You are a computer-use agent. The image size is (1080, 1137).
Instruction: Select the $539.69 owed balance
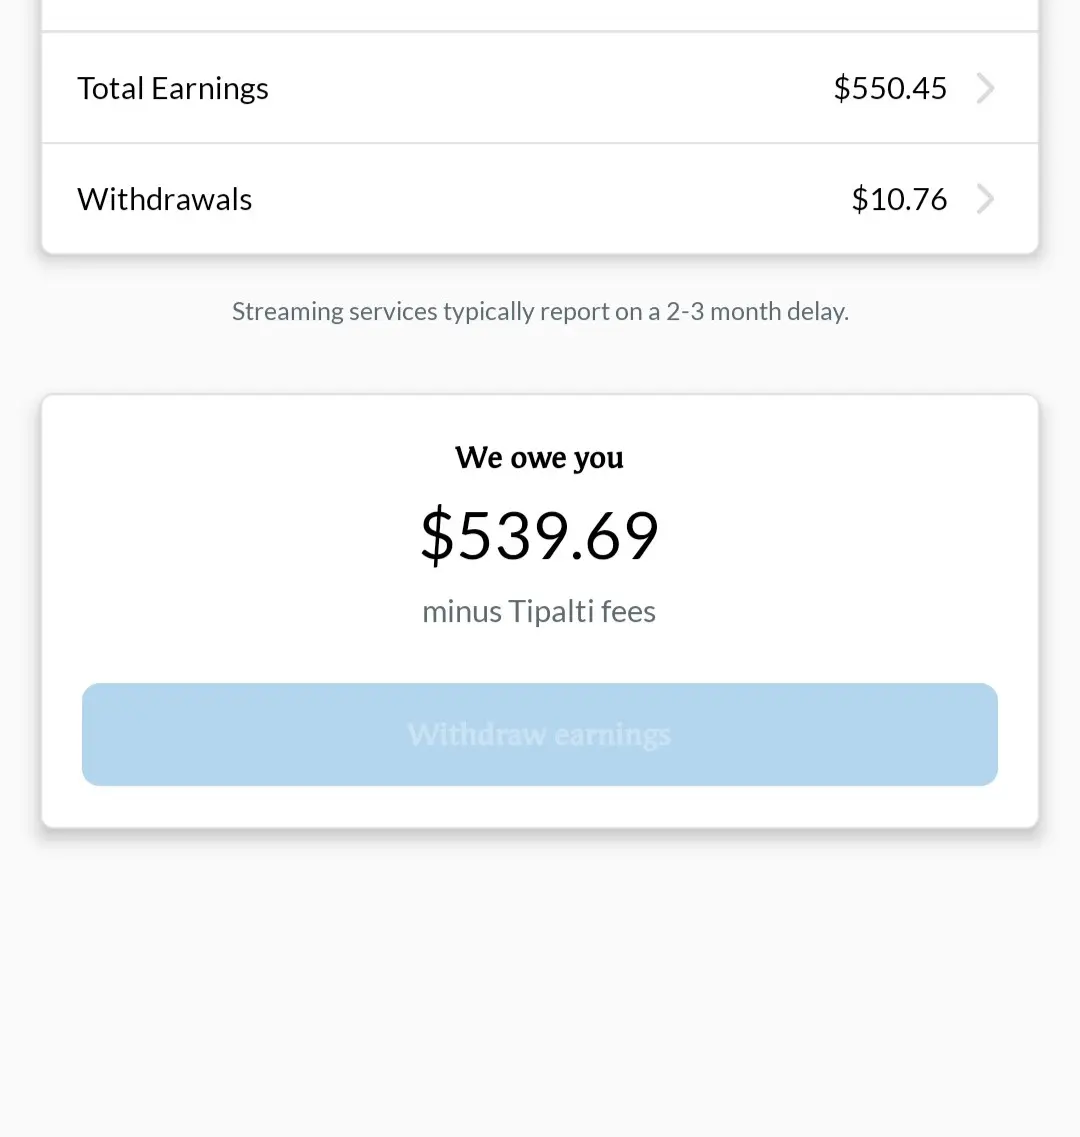point(540,535)
